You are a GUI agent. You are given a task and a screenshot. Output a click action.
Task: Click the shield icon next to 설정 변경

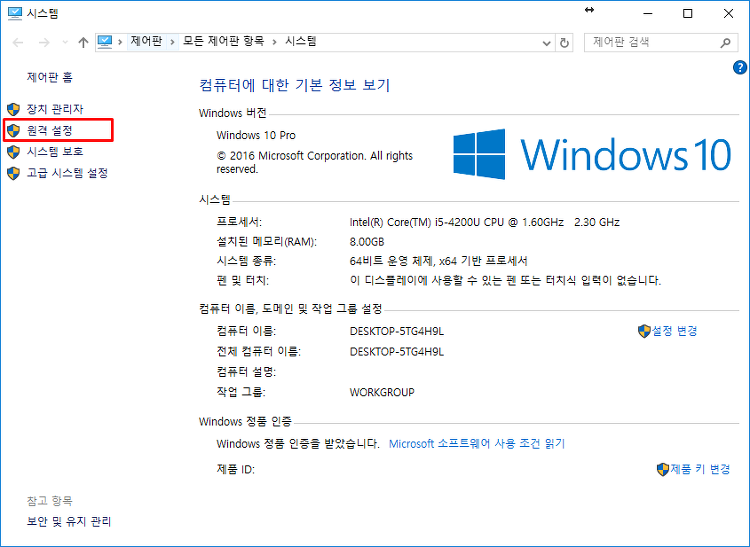(x=644, y=331)
